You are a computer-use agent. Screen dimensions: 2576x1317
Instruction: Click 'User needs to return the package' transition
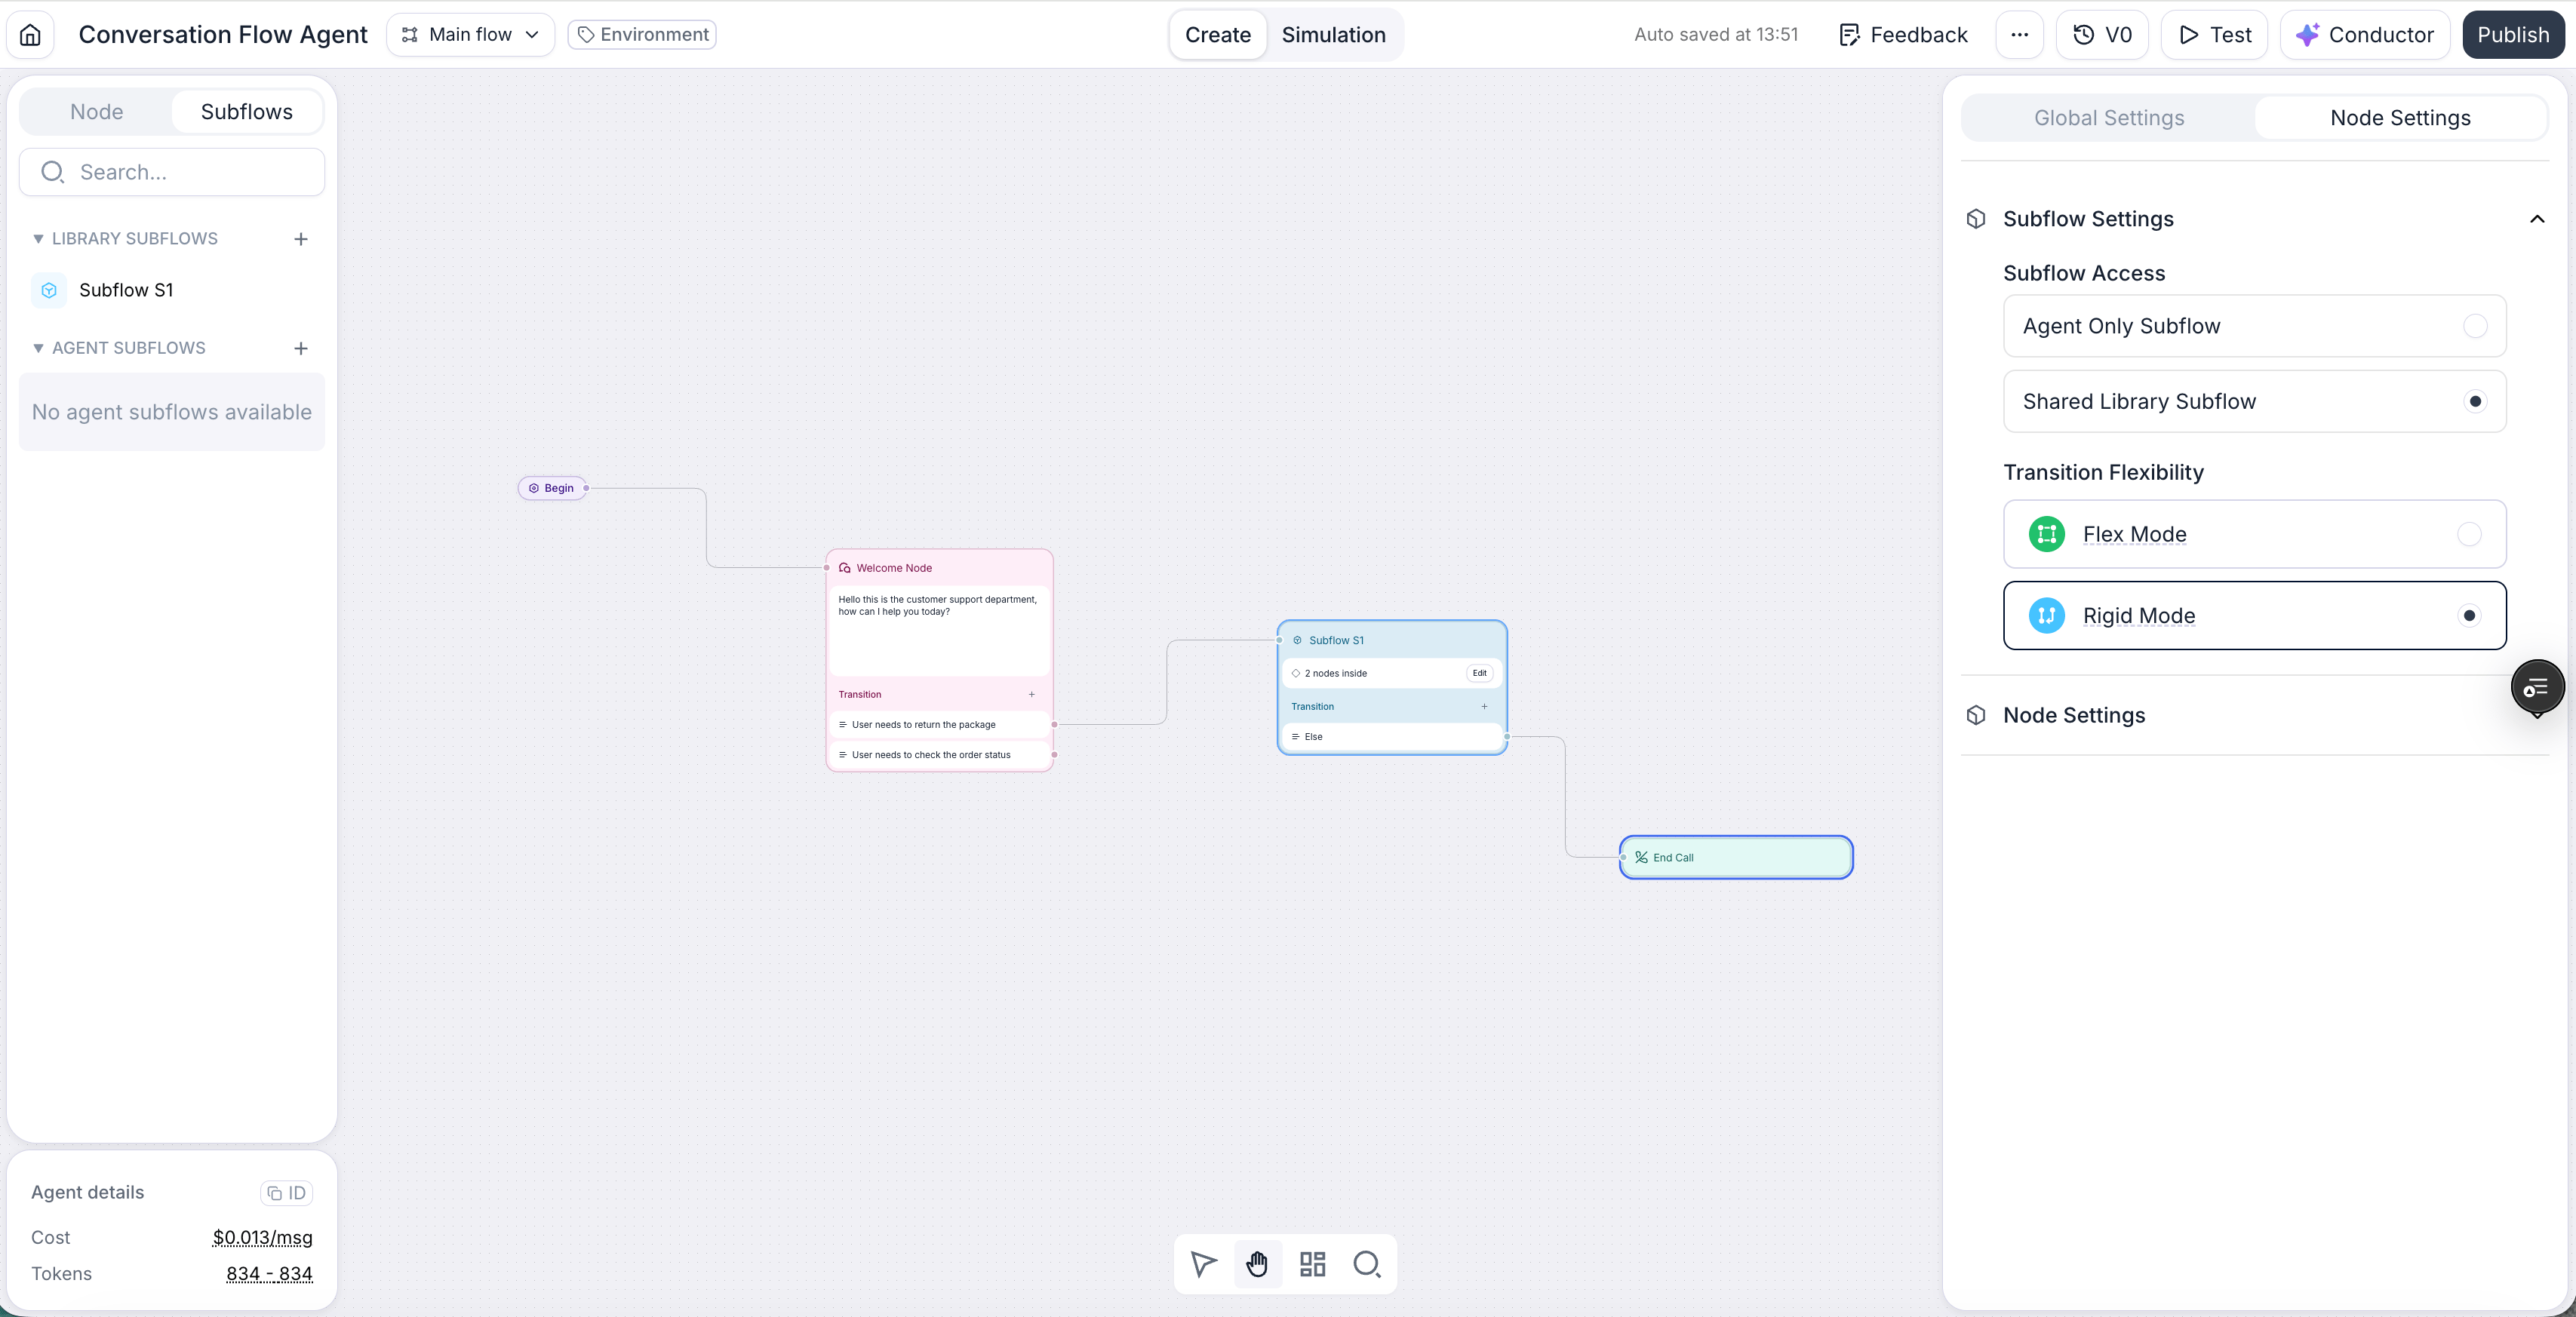940,725
